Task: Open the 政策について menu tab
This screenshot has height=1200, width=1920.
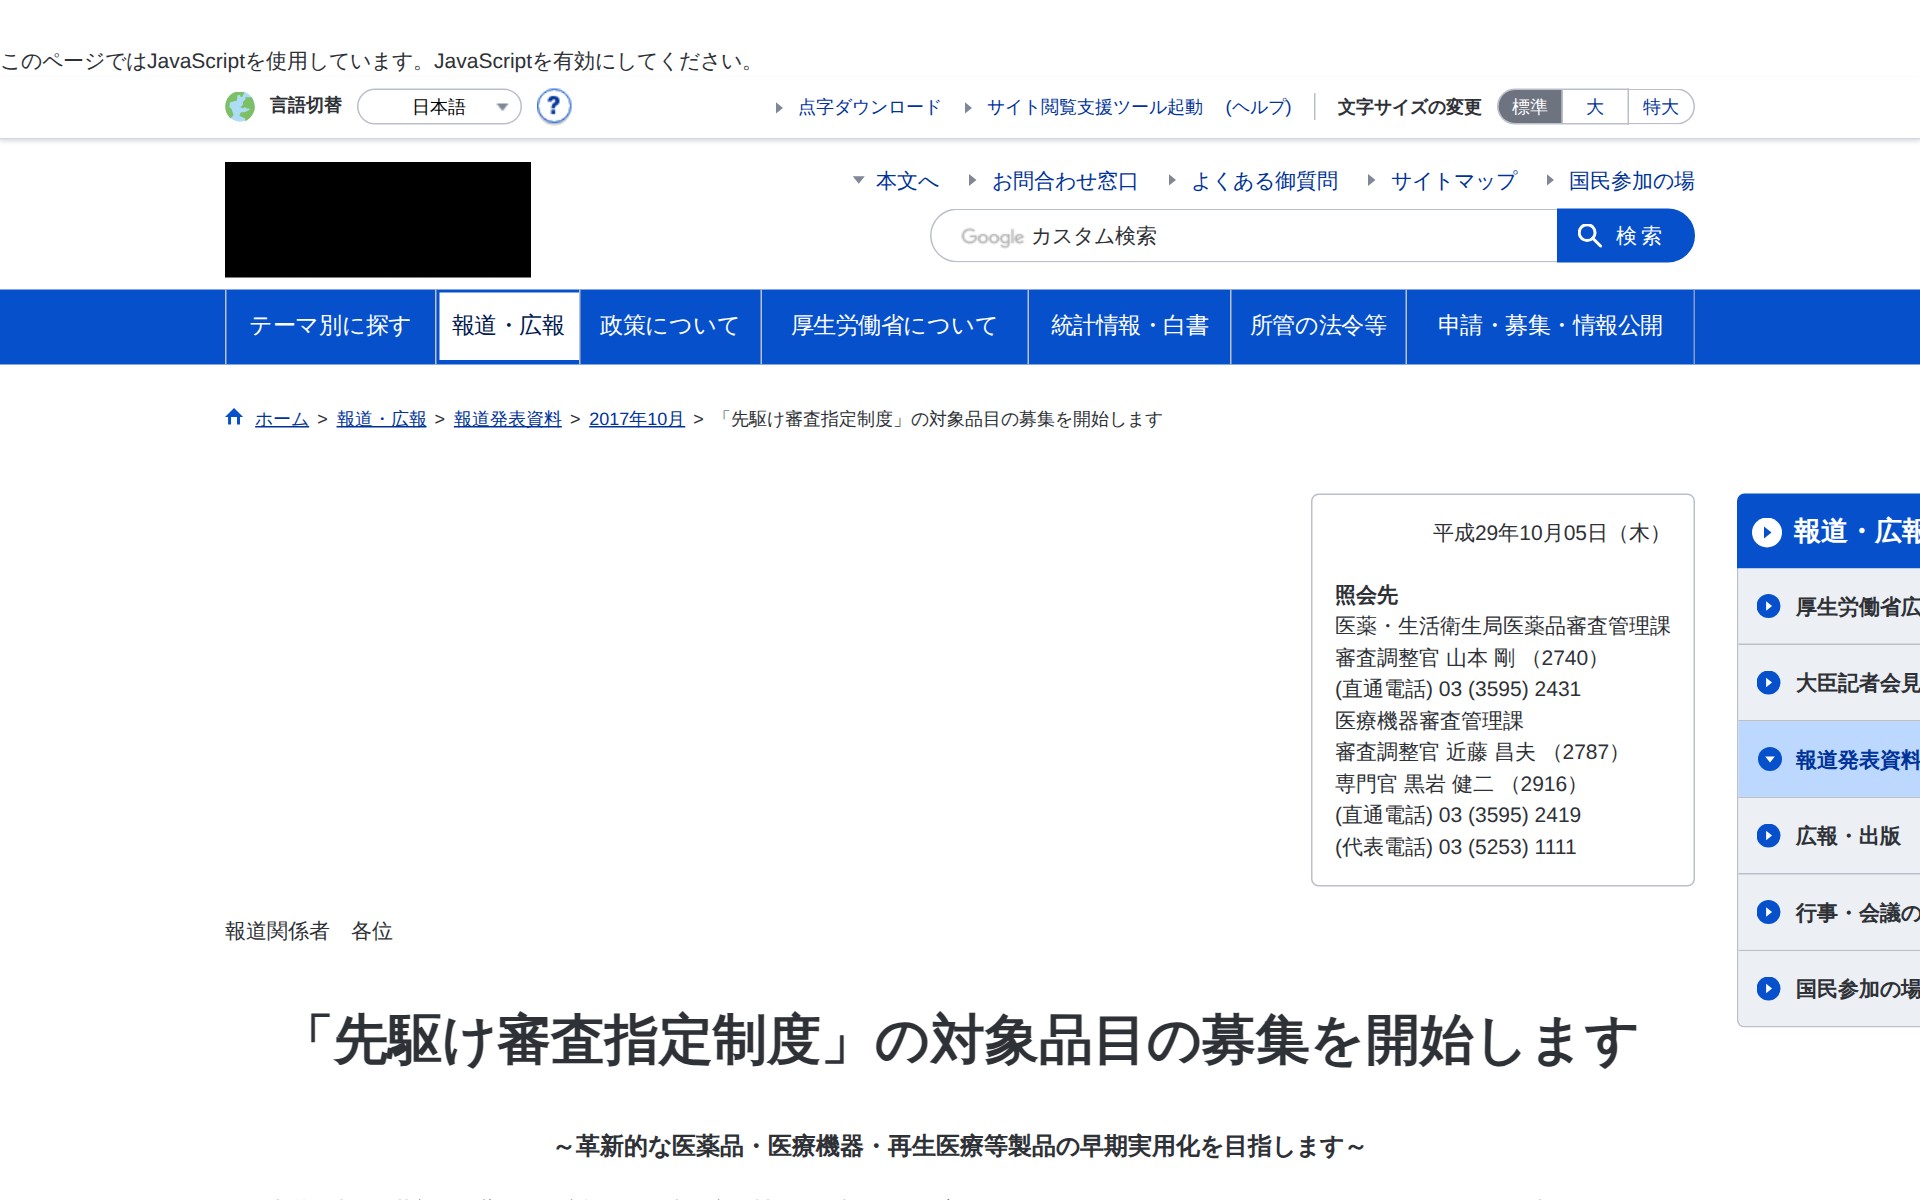Action: tap(669, 326)
